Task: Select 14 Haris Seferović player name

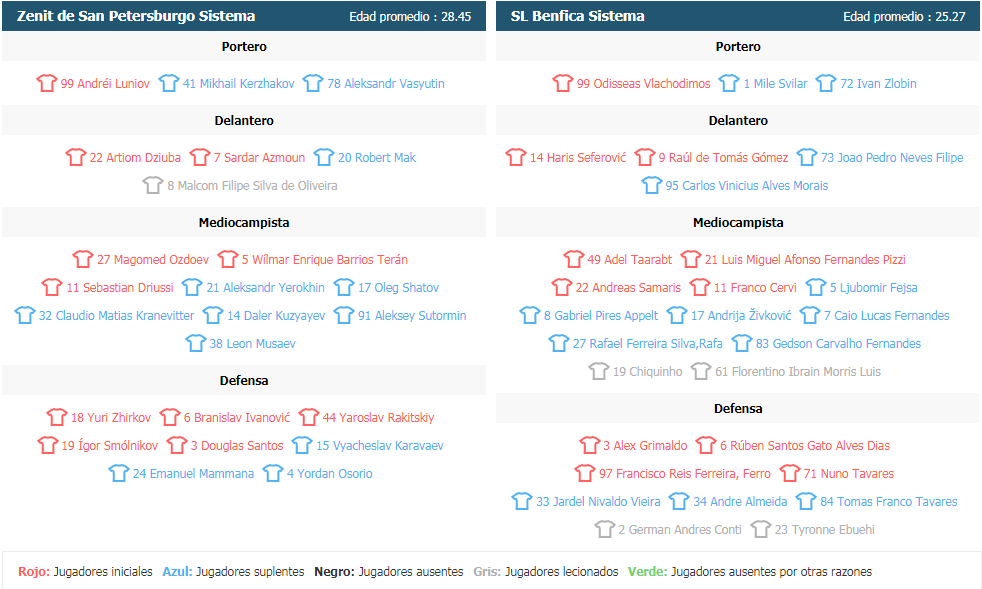Action: 577,157
